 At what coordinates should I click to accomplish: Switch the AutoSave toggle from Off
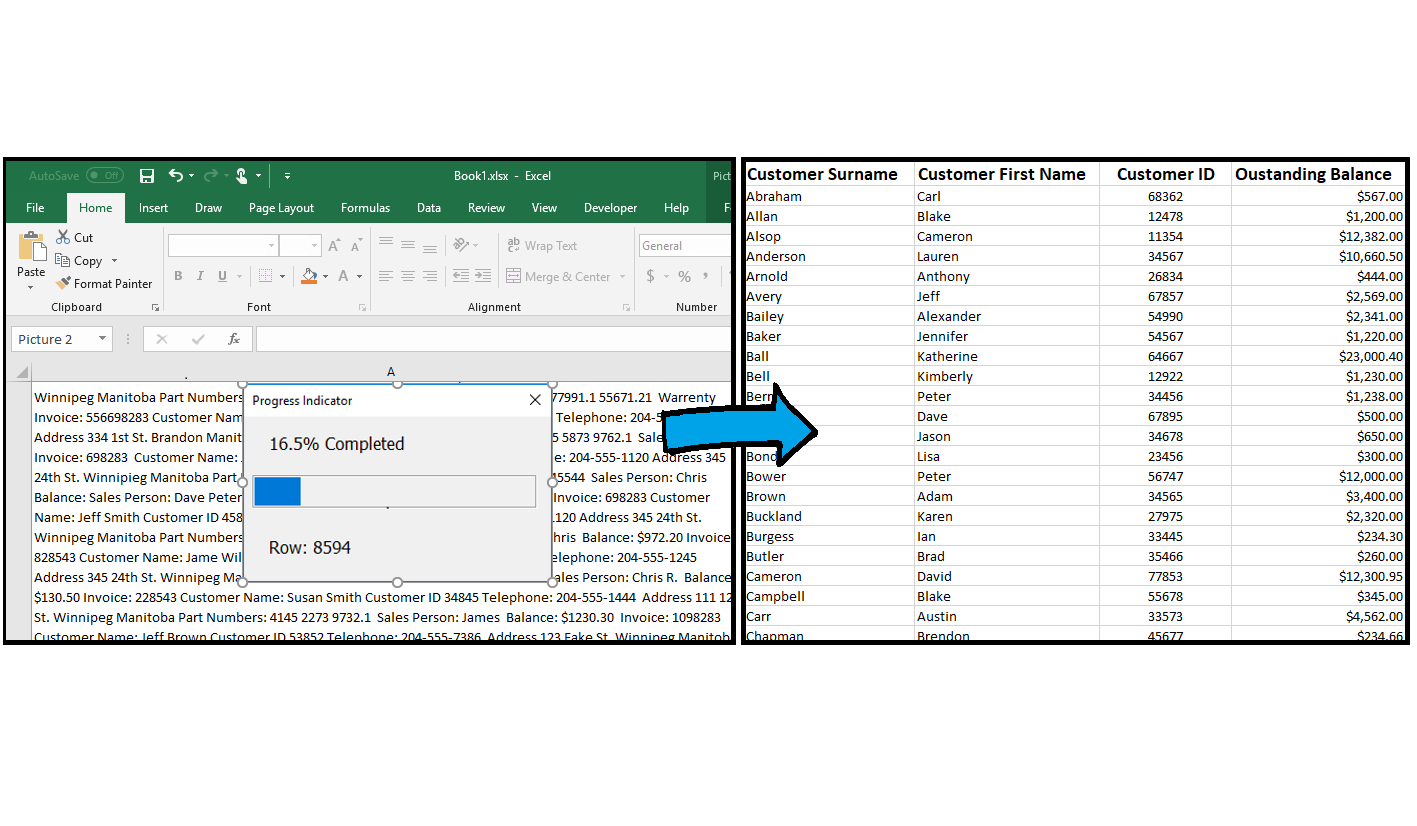click(x=104, y=174)
